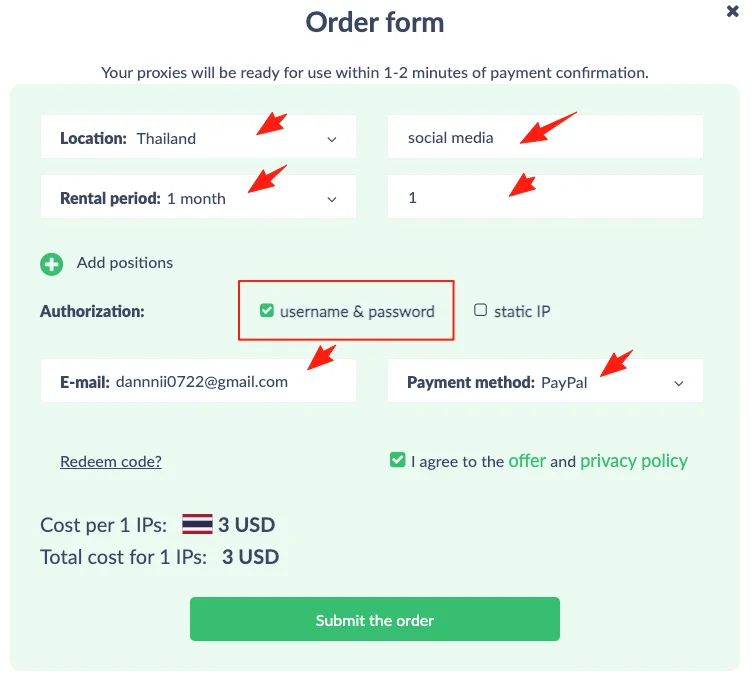Viewport: 752px width, 684px height.
Task: Click the 1 month rental value
Action: click(x=196, y=199)
